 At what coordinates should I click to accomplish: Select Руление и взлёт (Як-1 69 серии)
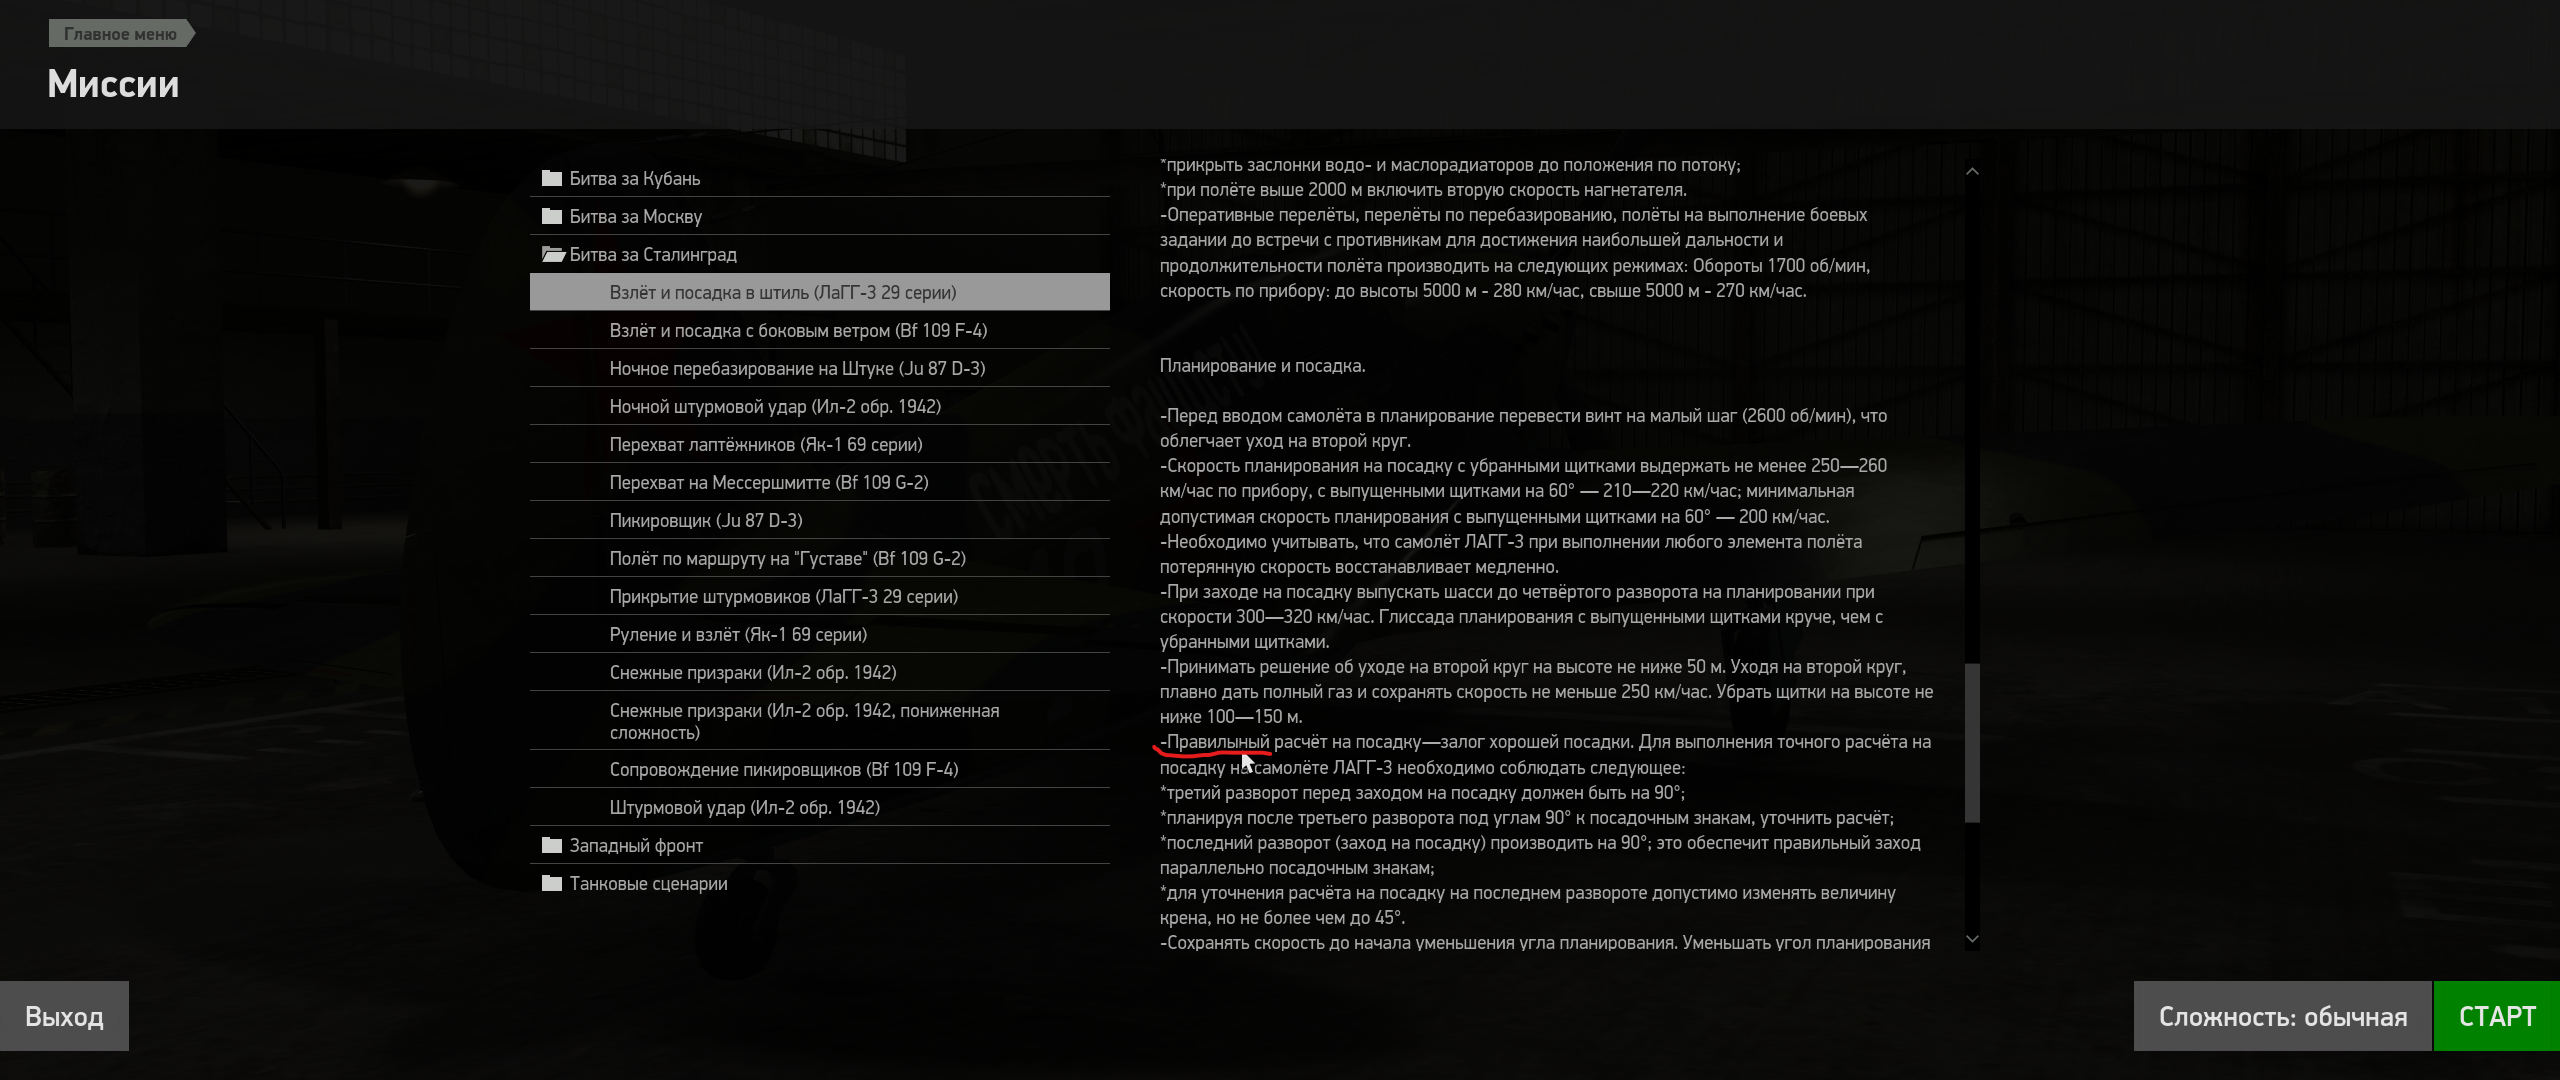(x=819, y=634)
